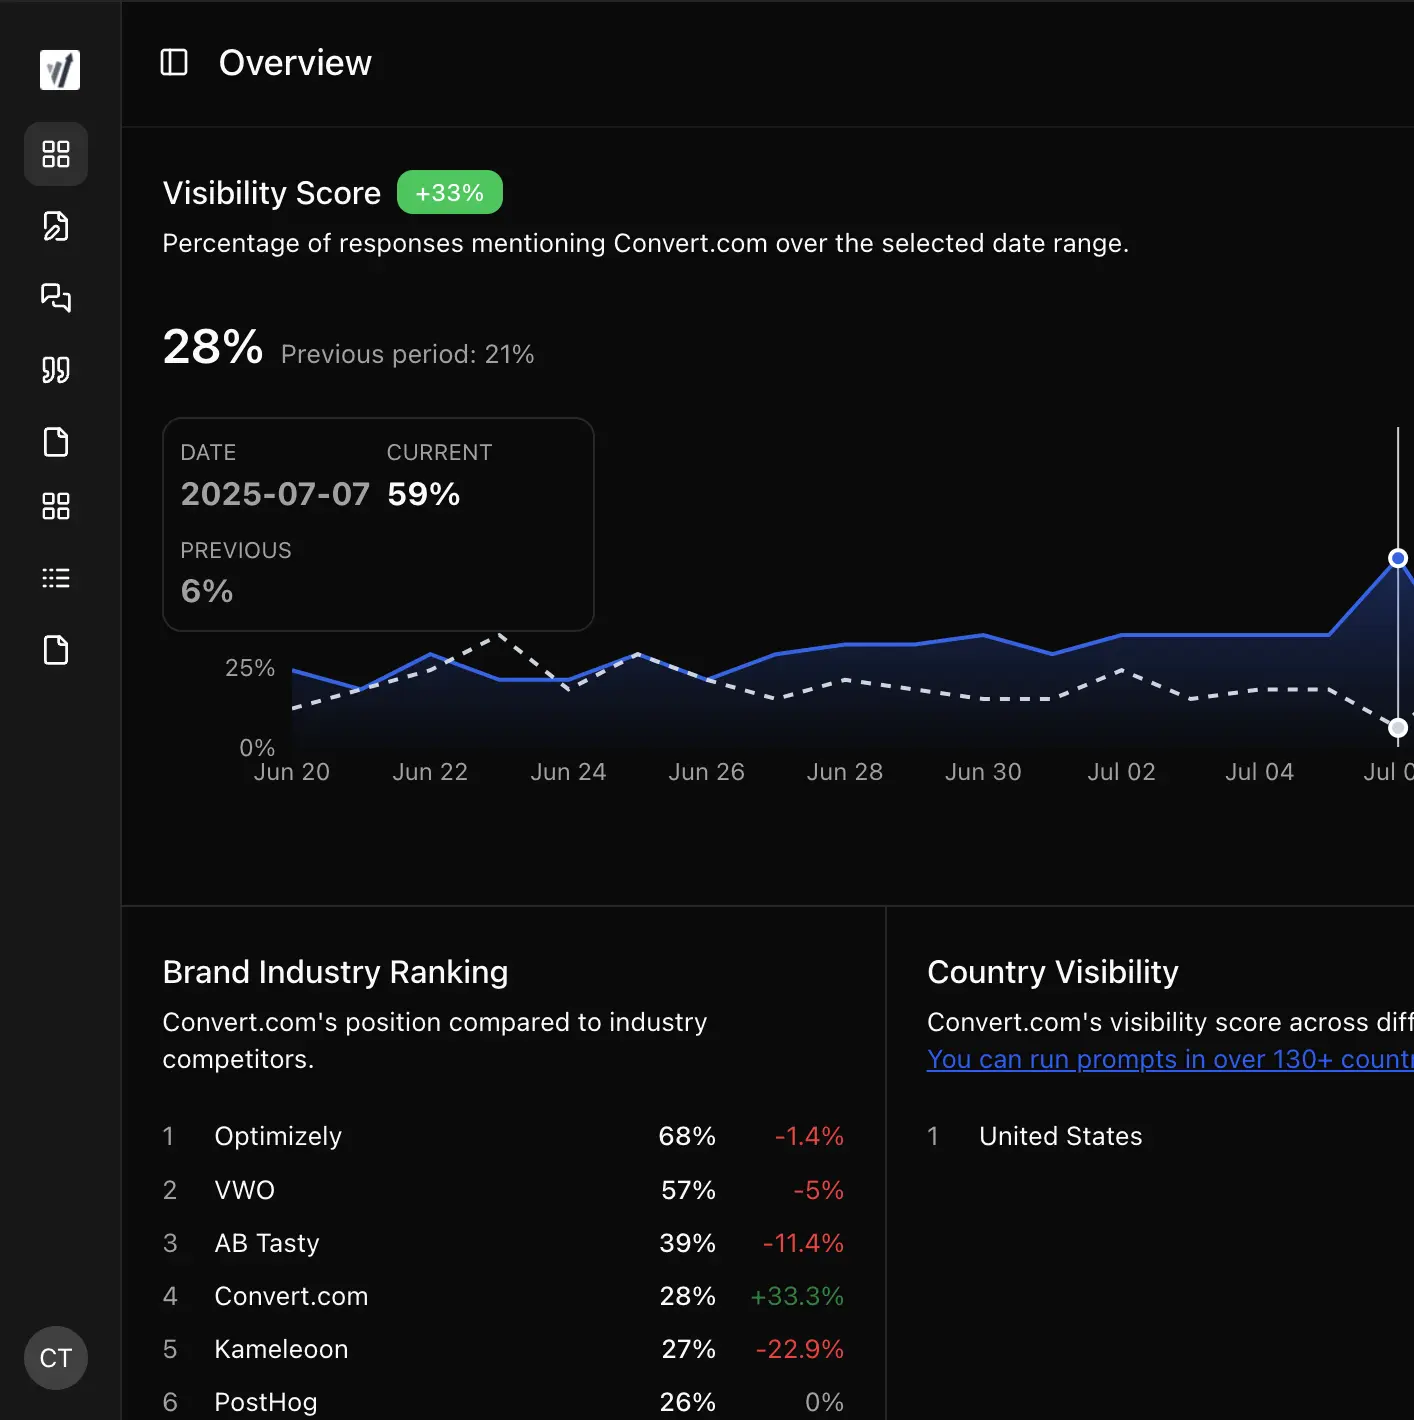The width and height of the screenshot is (1414, 1420).
Task: Select the quotation marks sidebar icon
Action: coord(56,370)
